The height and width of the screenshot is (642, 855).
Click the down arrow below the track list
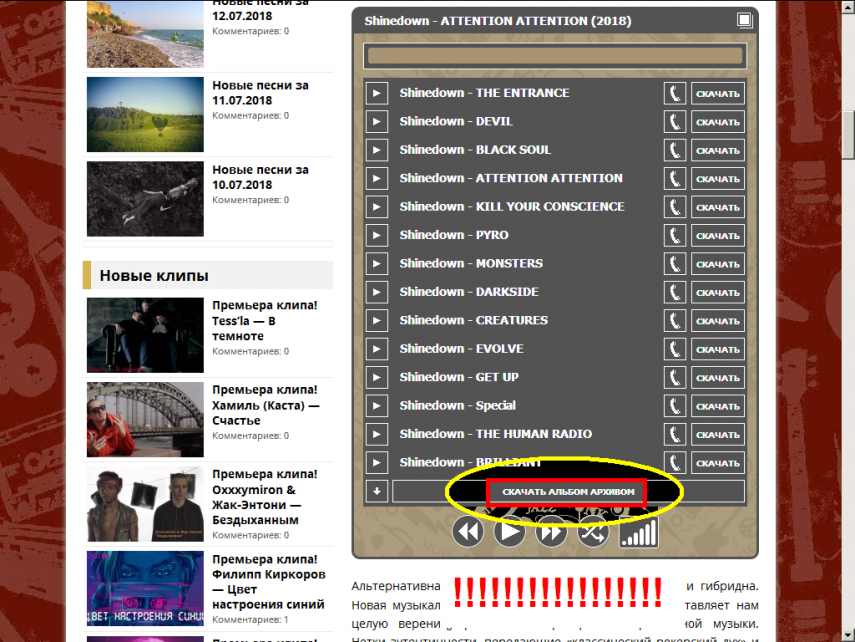tap(376, 491)
